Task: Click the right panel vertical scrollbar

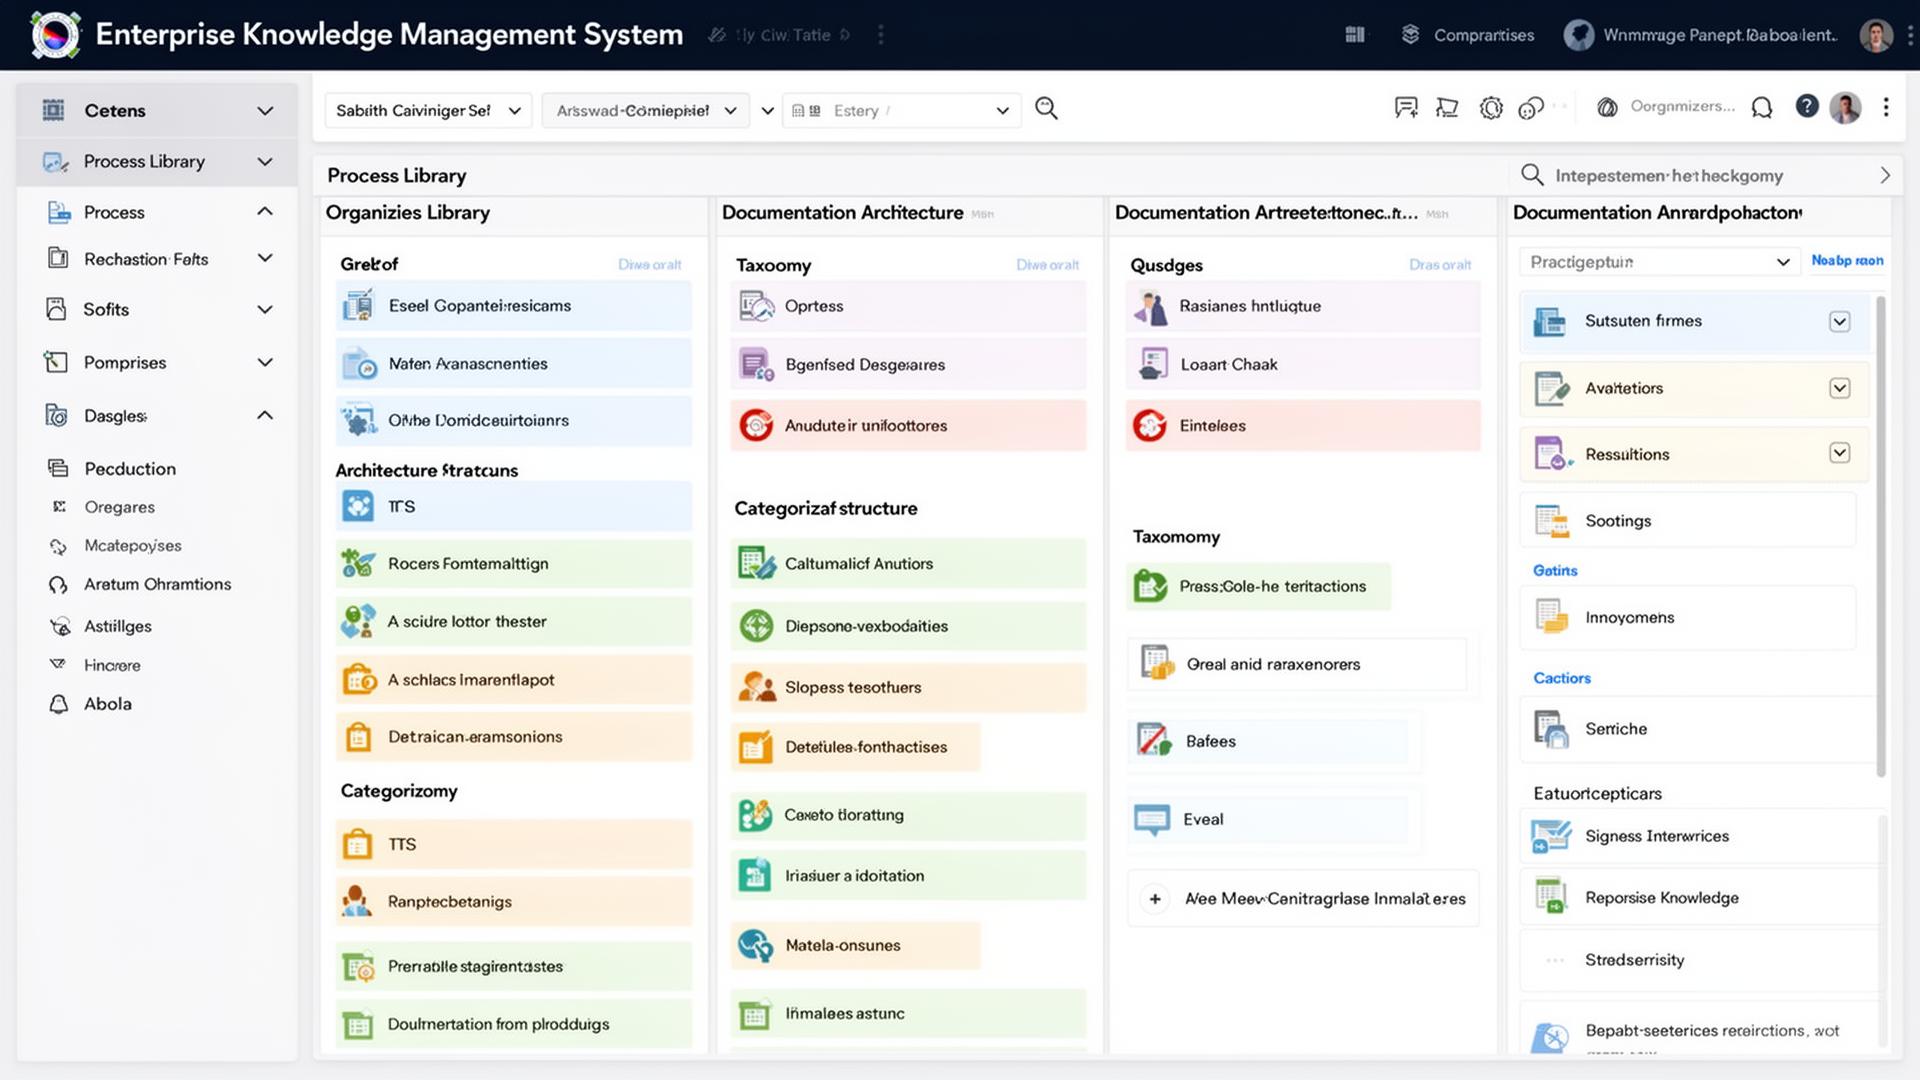Action: [x=1881, y=535]
